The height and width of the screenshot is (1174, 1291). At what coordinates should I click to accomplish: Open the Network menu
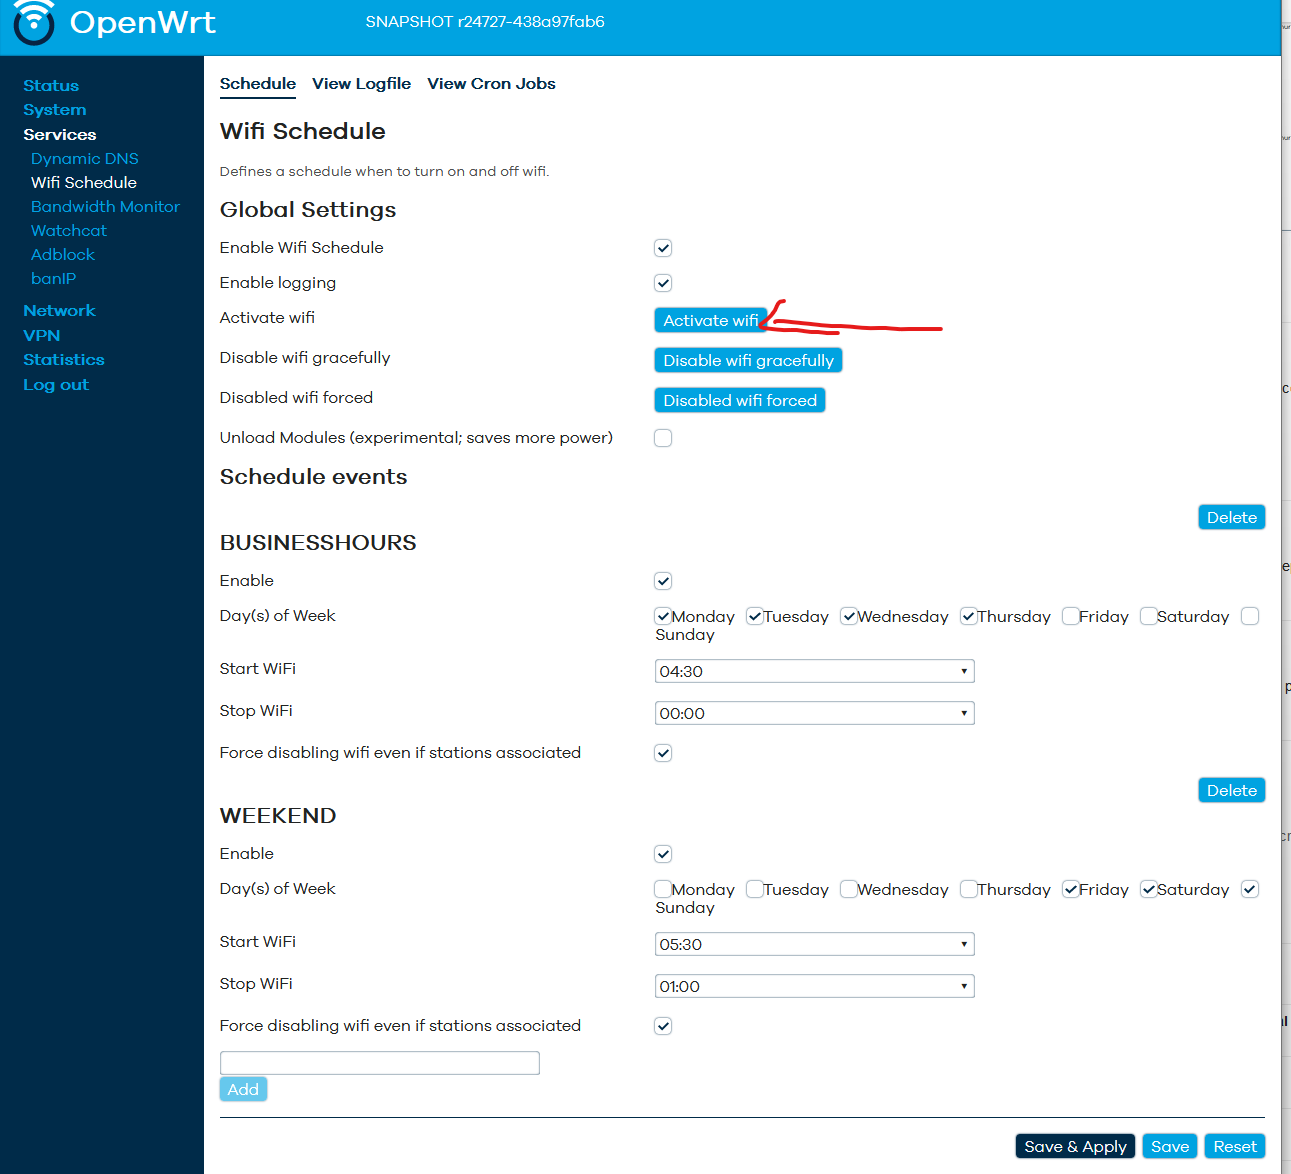coord(59,311)
